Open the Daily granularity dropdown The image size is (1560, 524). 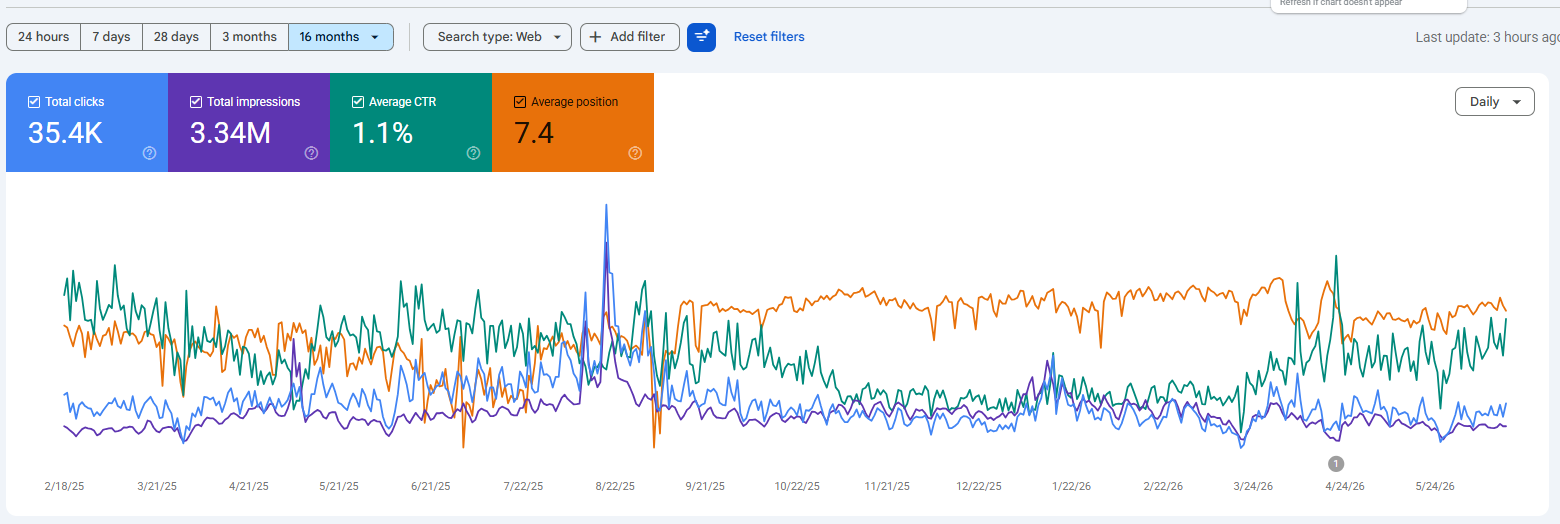1494,102
